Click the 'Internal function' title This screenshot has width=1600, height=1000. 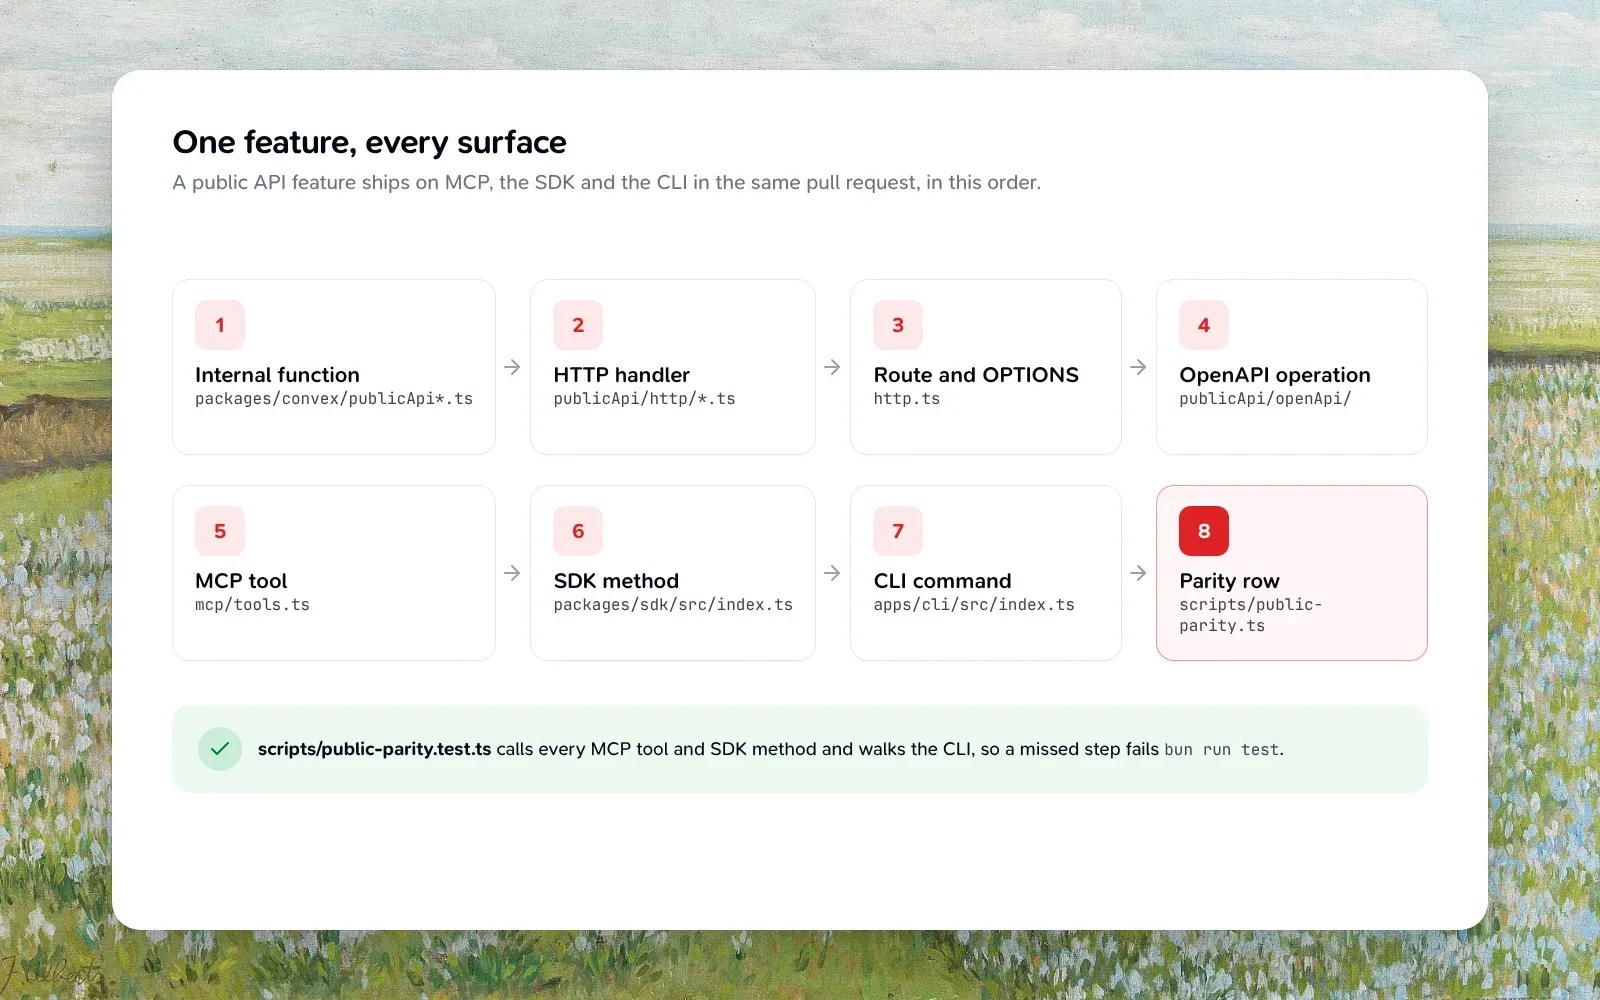pos(277,375)
